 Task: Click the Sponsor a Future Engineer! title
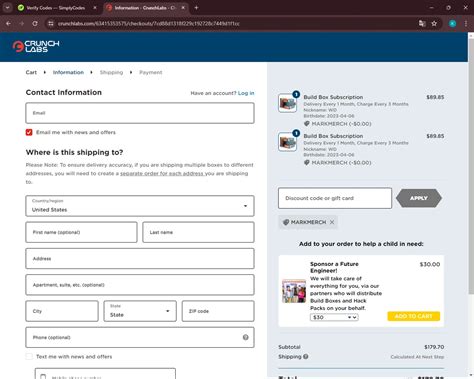point(334,267)
